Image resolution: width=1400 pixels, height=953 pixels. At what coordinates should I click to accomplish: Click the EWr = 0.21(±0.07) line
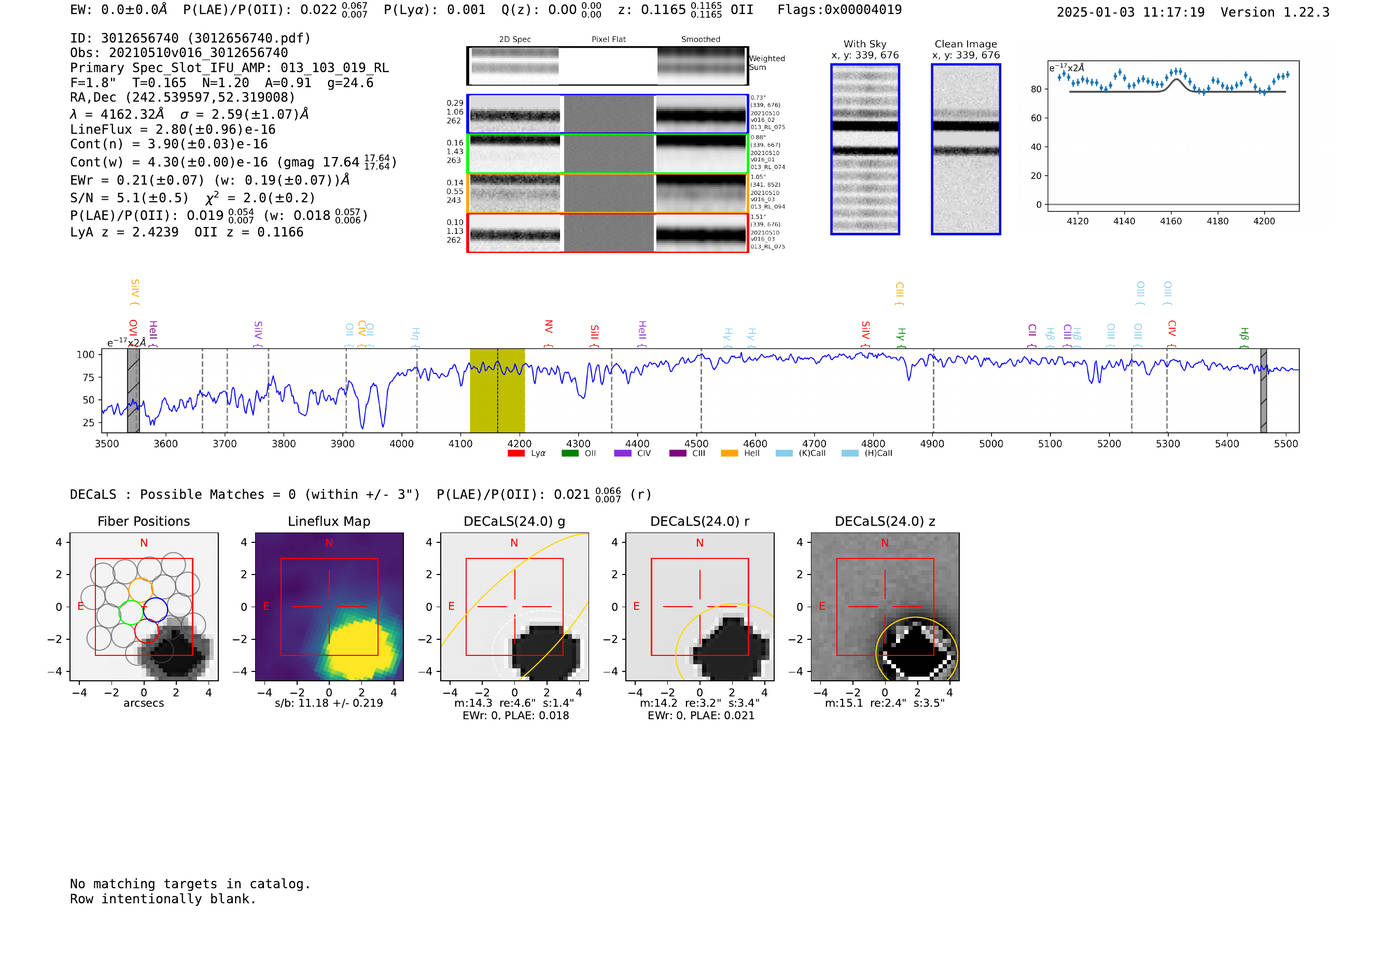pyautogui.click(x=210, y=180)
